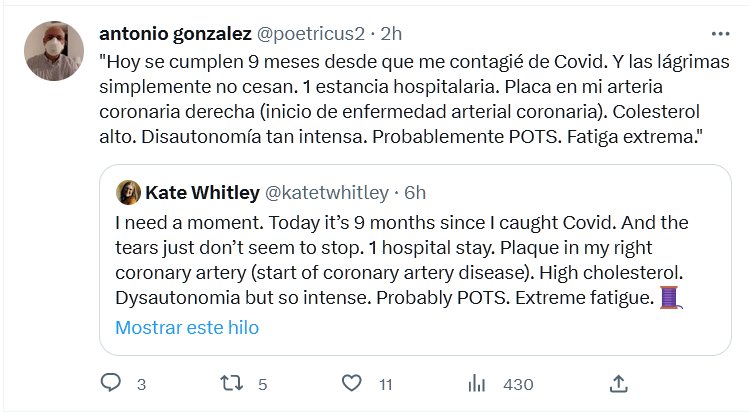Open view analytics bar chart icon

tap(478, 383)
